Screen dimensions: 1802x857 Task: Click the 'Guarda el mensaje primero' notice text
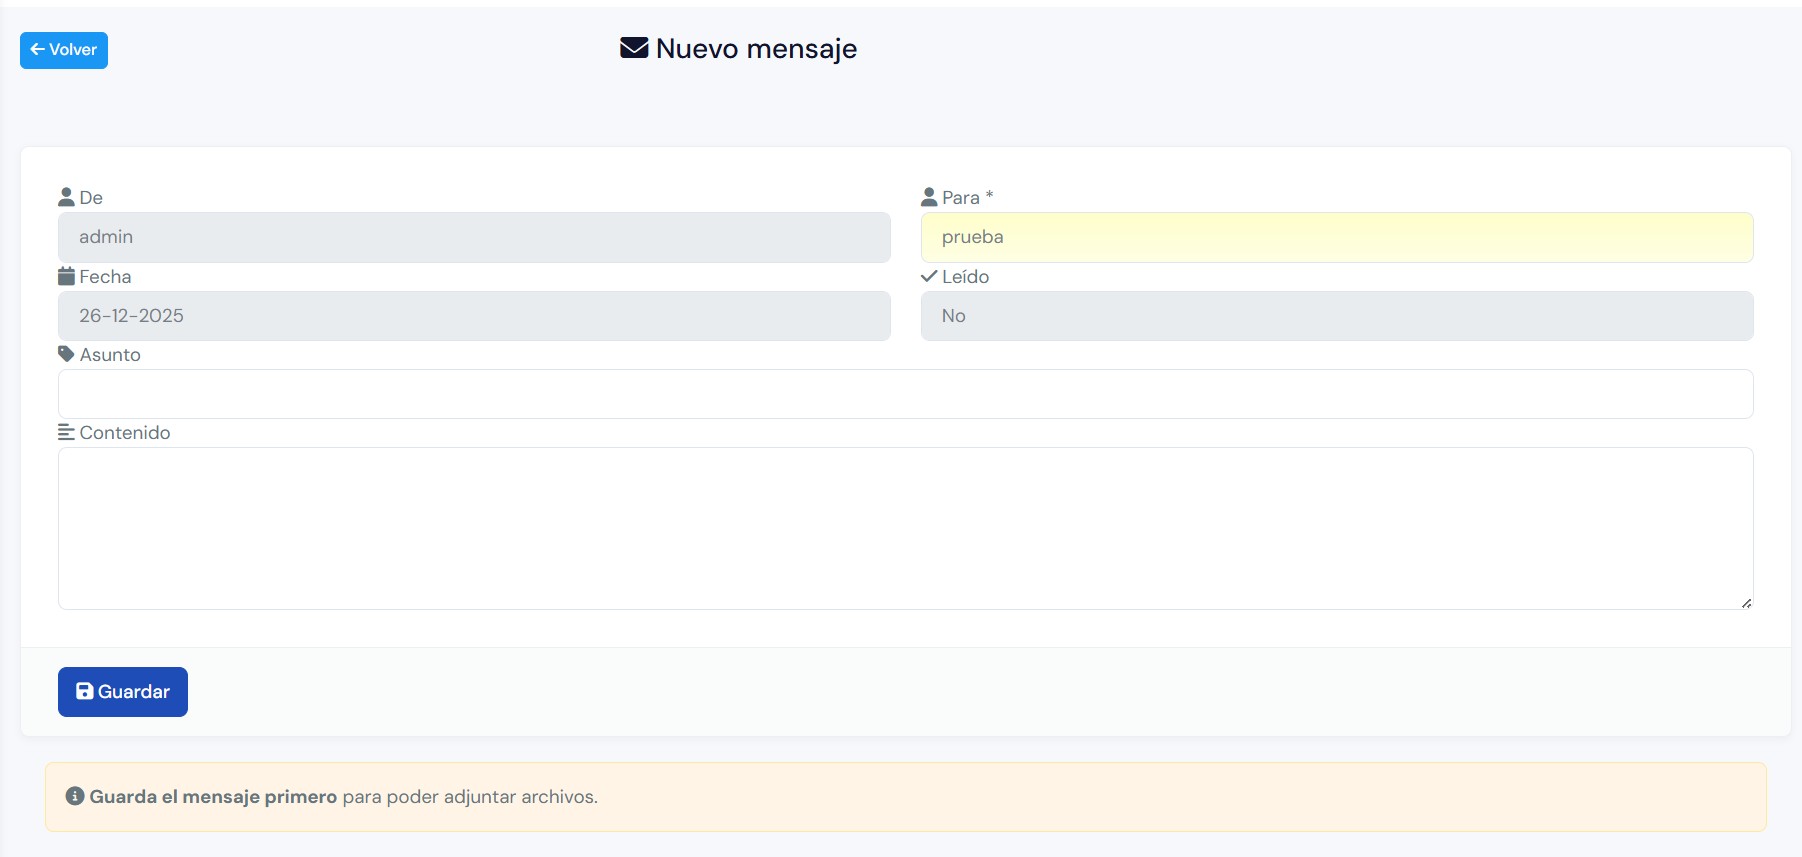point(213,797)
